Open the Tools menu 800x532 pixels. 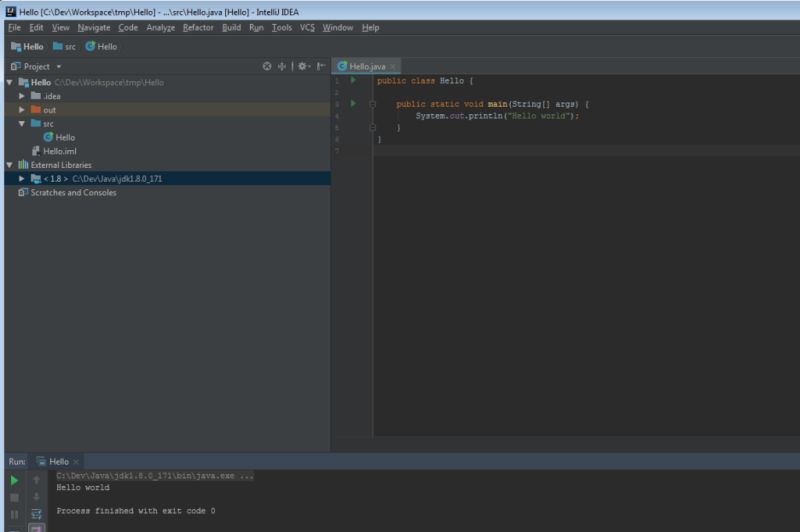tap(282, 28)
